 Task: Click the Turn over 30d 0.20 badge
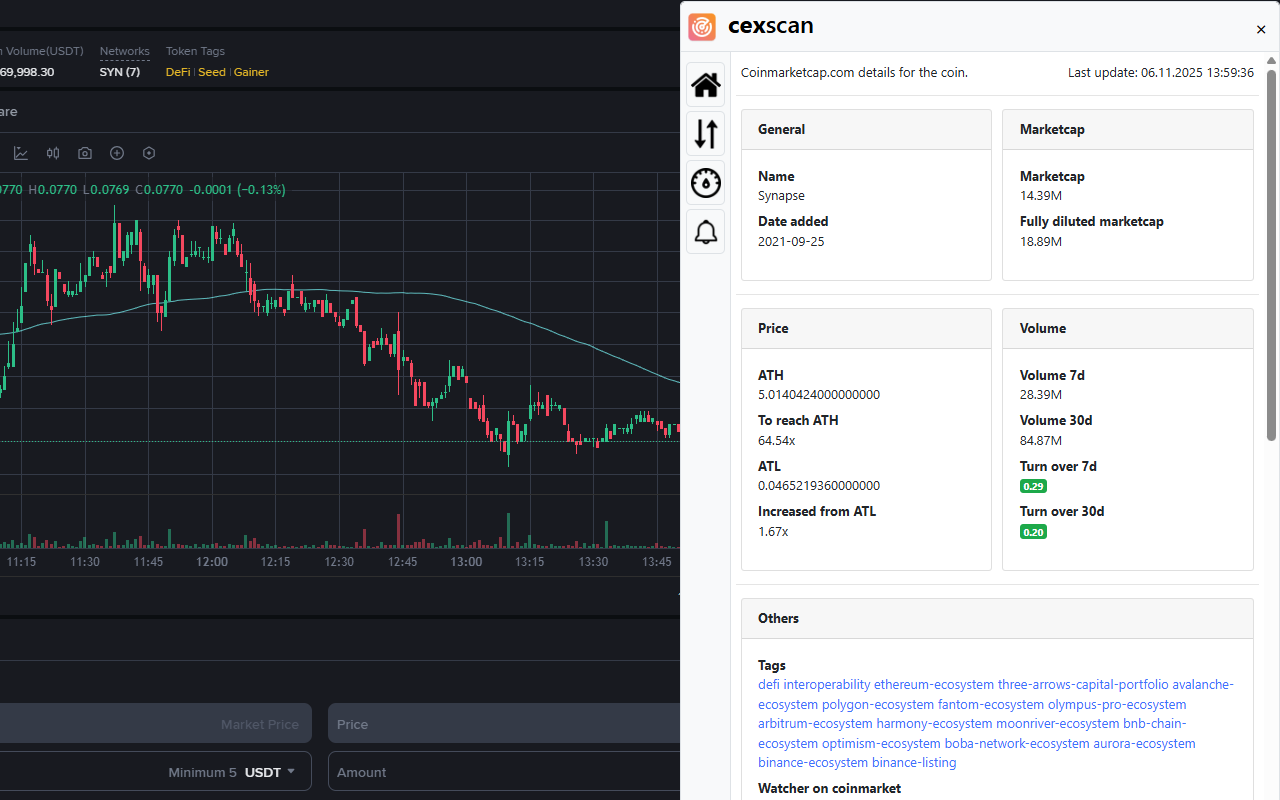tap(1033, 532)
